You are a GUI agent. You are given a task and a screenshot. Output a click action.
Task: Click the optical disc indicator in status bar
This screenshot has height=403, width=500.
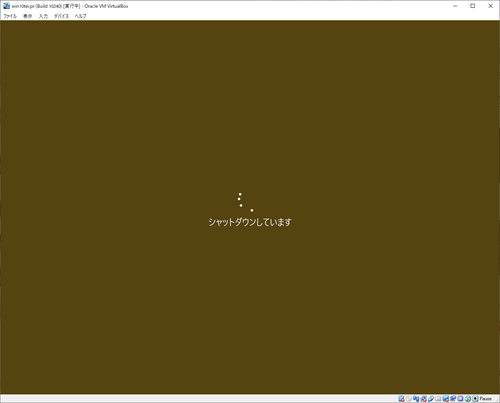(409, 399)
